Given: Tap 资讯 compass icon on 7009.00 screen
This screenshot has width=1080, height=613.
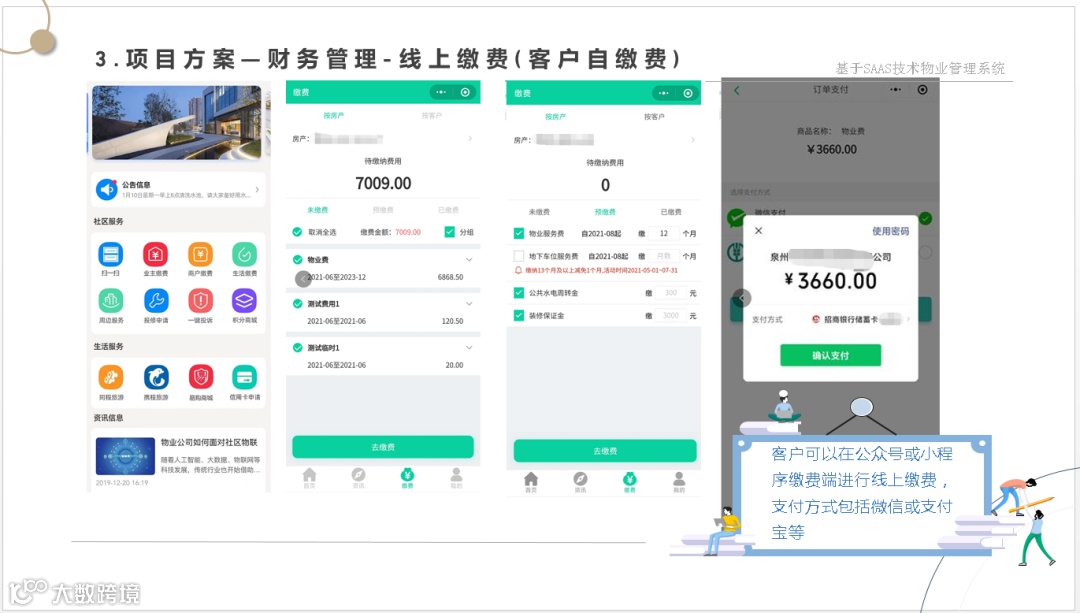Looking at the screenshot, I should click(x=358, y=475).
